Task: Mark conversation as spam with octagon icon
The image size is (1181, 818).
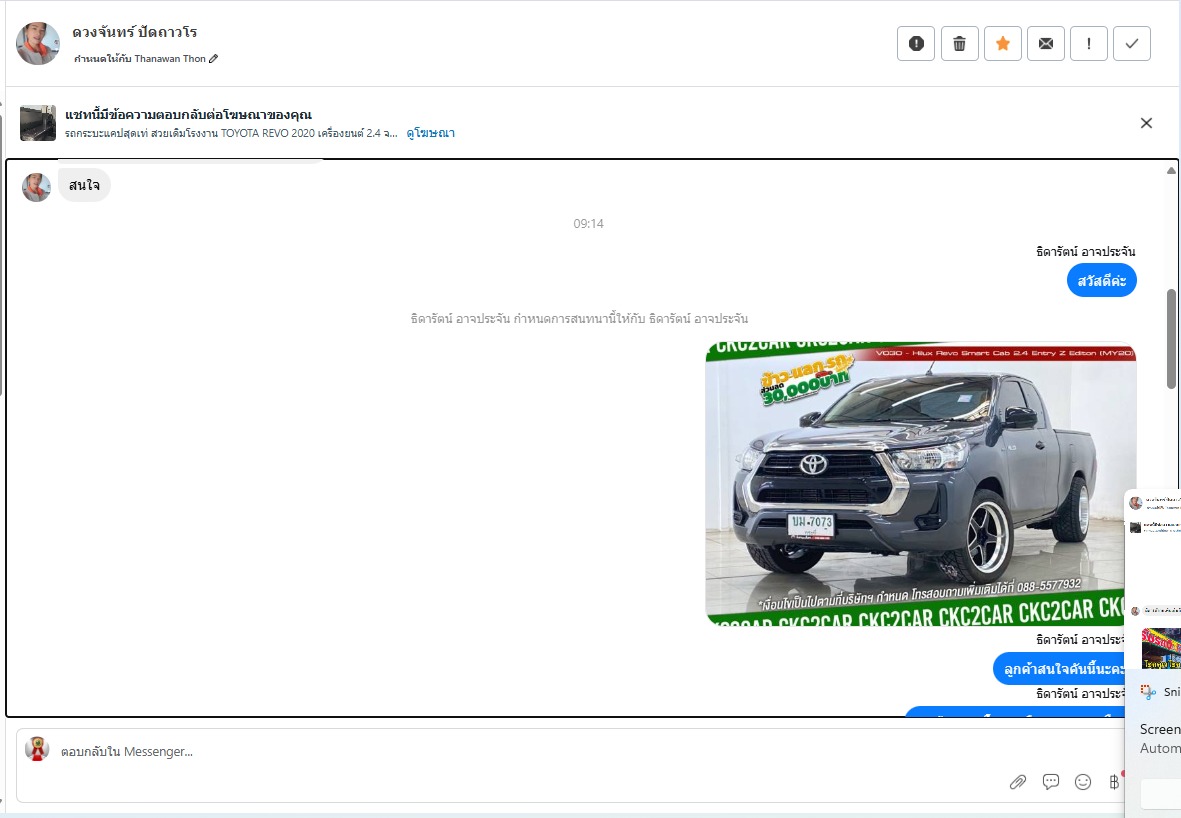Action: point(916,43)
